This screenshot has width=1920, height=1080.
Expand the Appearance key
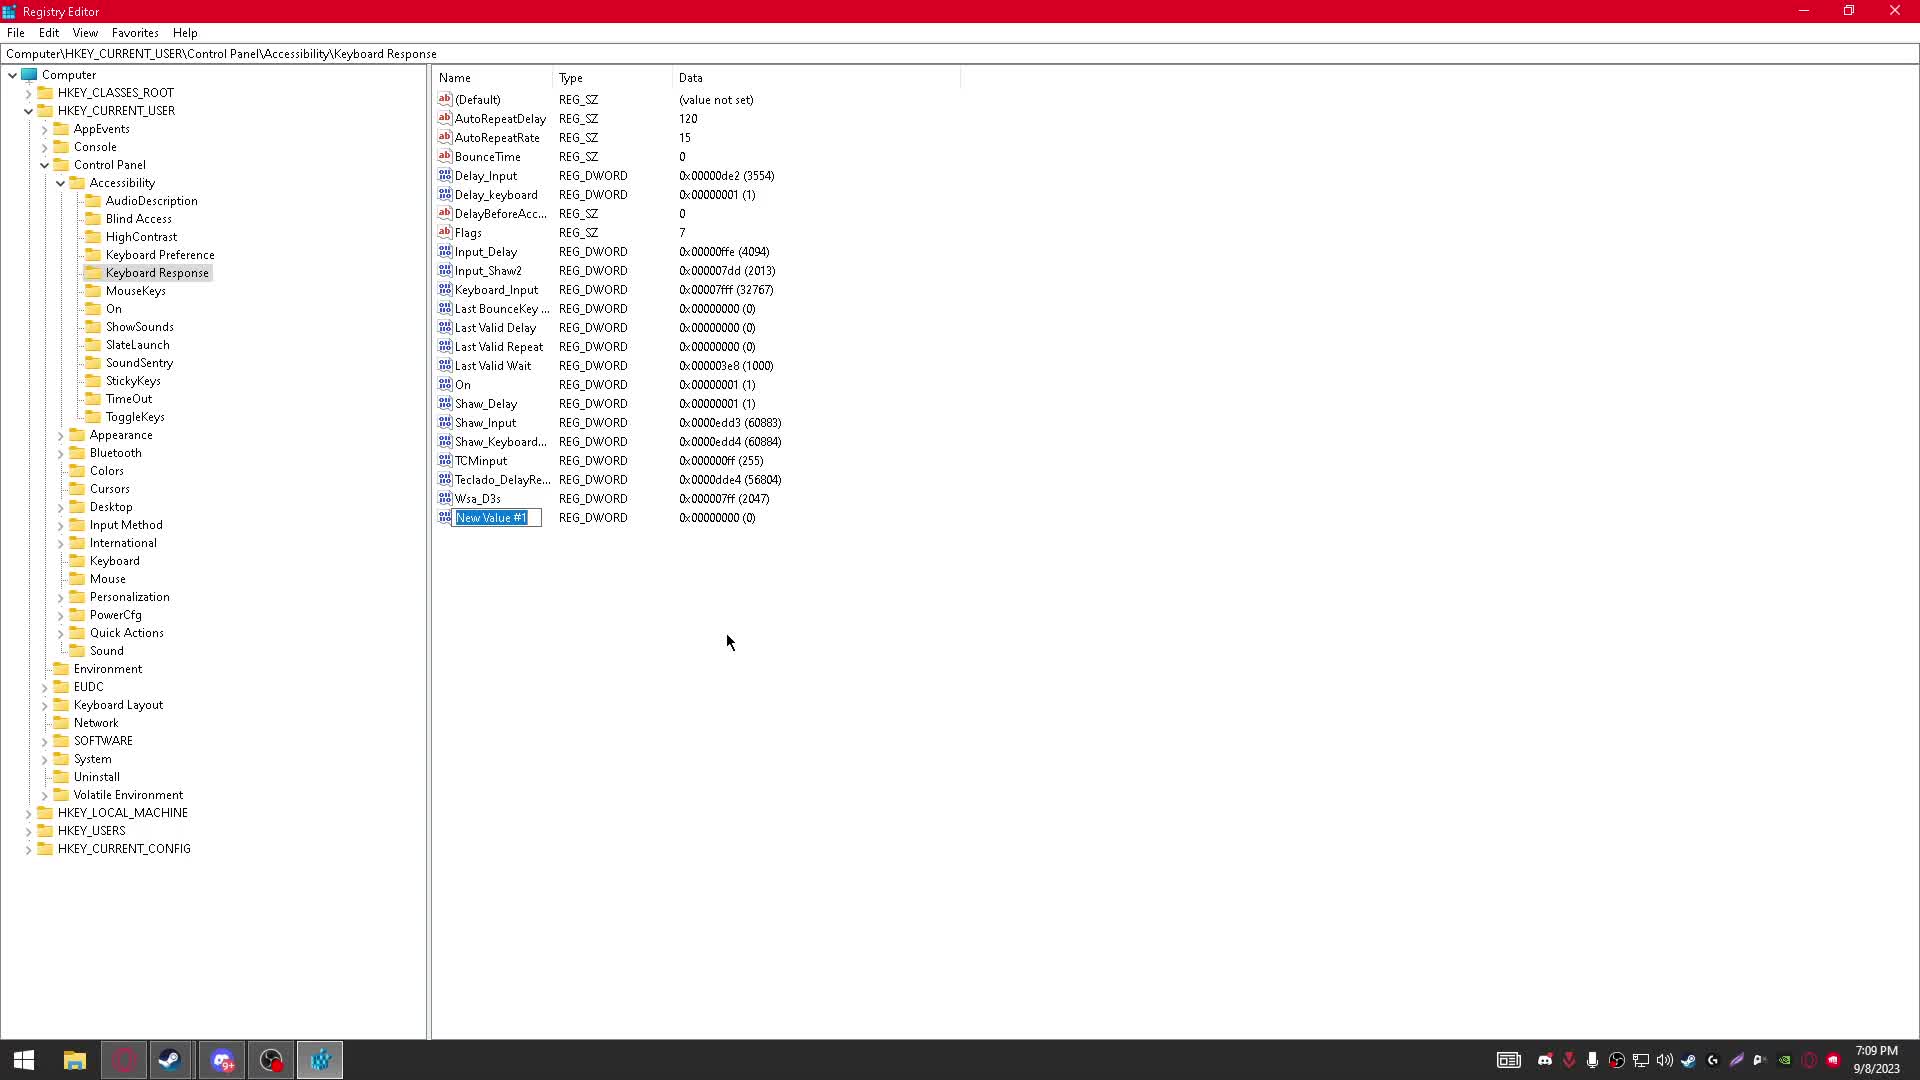click(60, 435)
